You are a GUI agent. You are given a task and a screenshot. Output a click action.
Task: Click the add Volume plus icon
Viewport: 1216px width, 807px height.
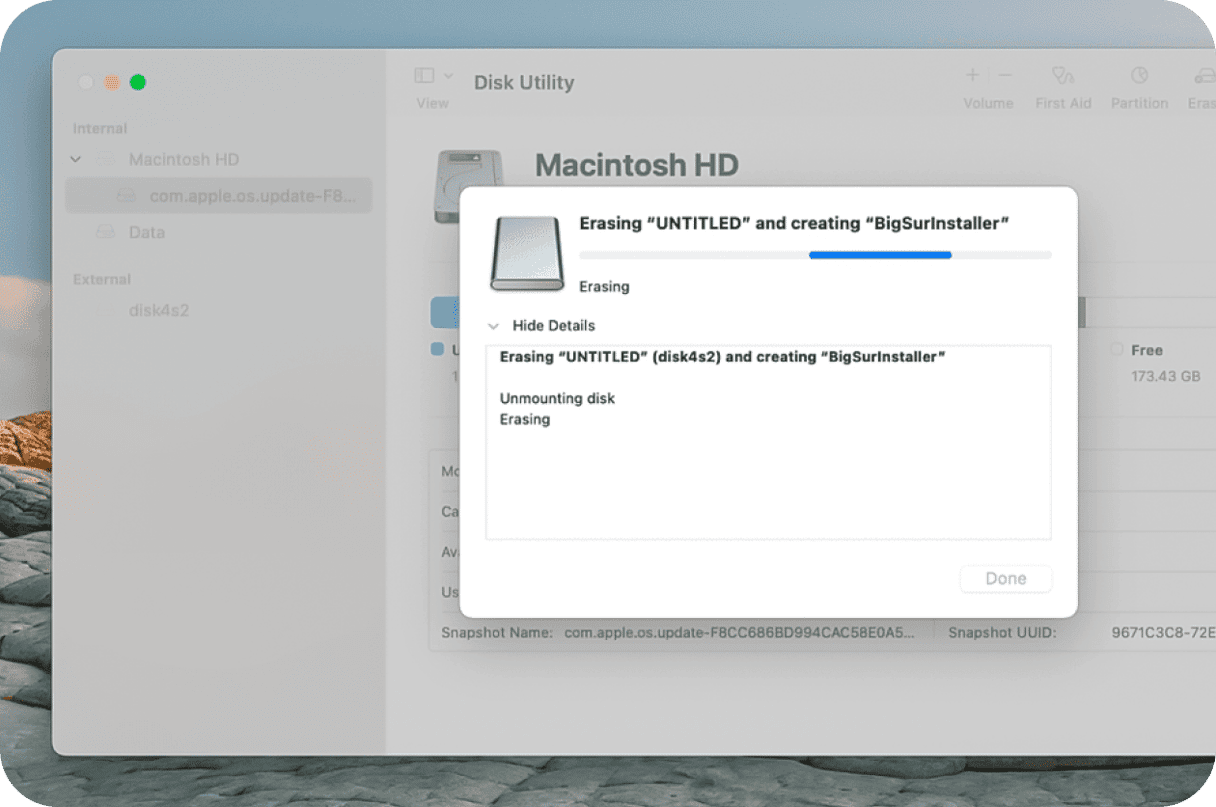pos(972,75)
